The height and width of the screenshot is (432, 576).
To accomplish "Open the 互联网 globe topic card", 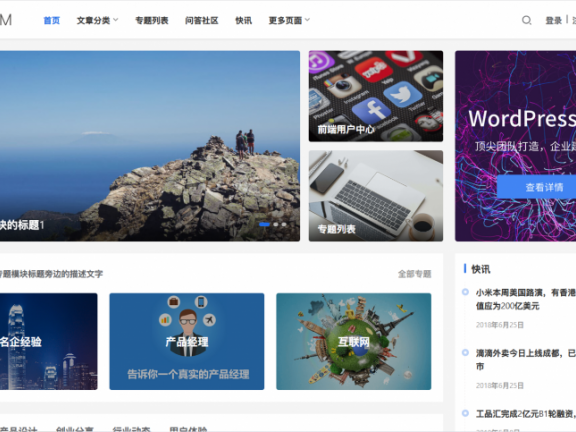I will coord(354,341).
